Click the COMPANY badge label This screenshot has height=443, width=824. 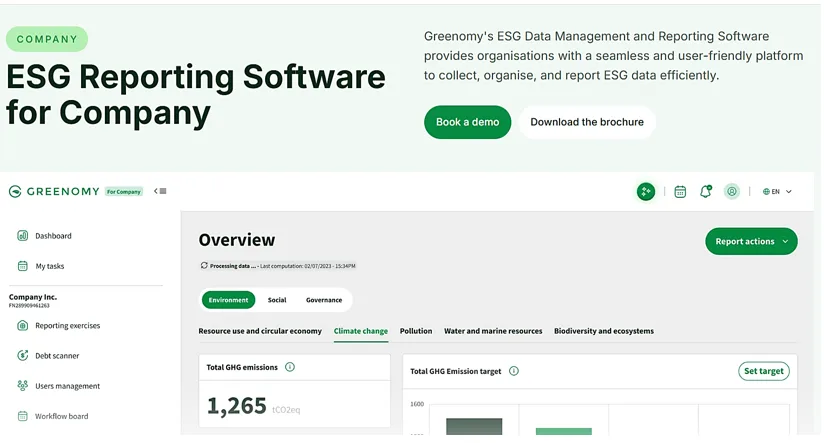47,39
